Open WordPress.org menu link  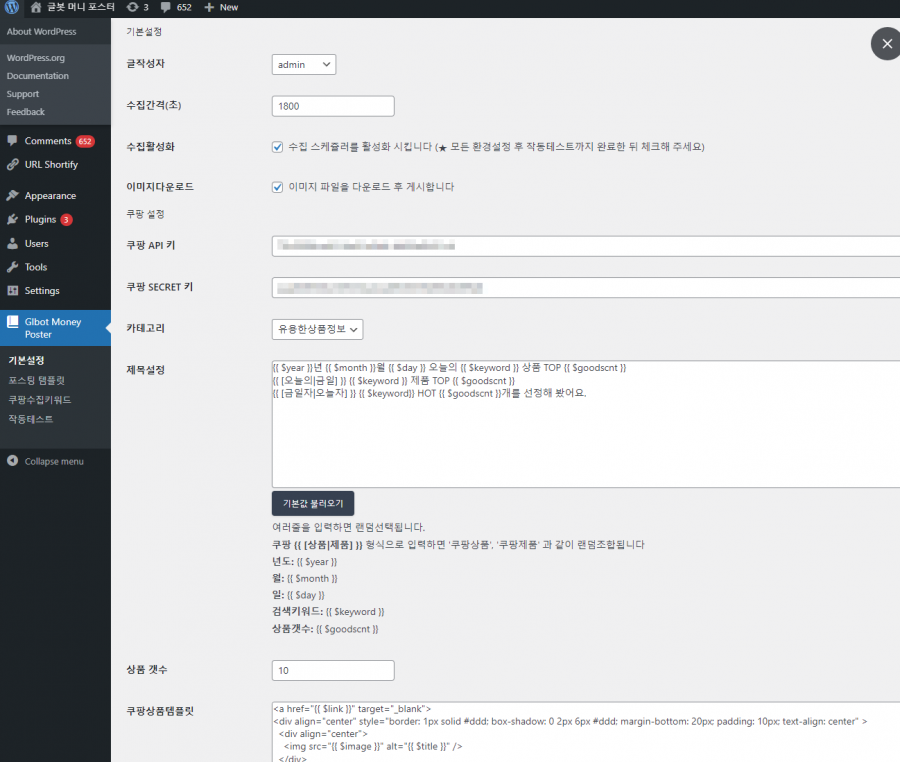[x=36, y=57]
